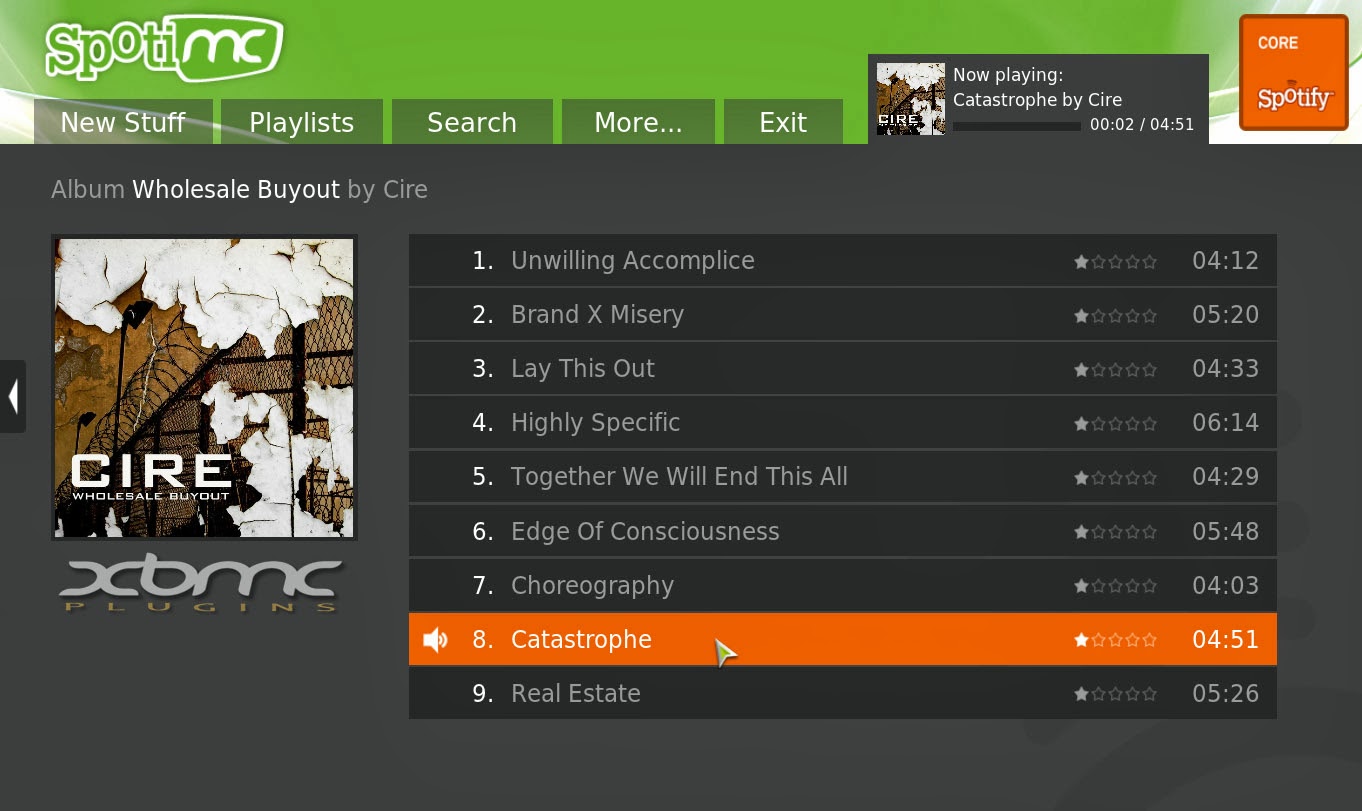
Task: Go to the New Stuff tab
Action: (122, 121)
